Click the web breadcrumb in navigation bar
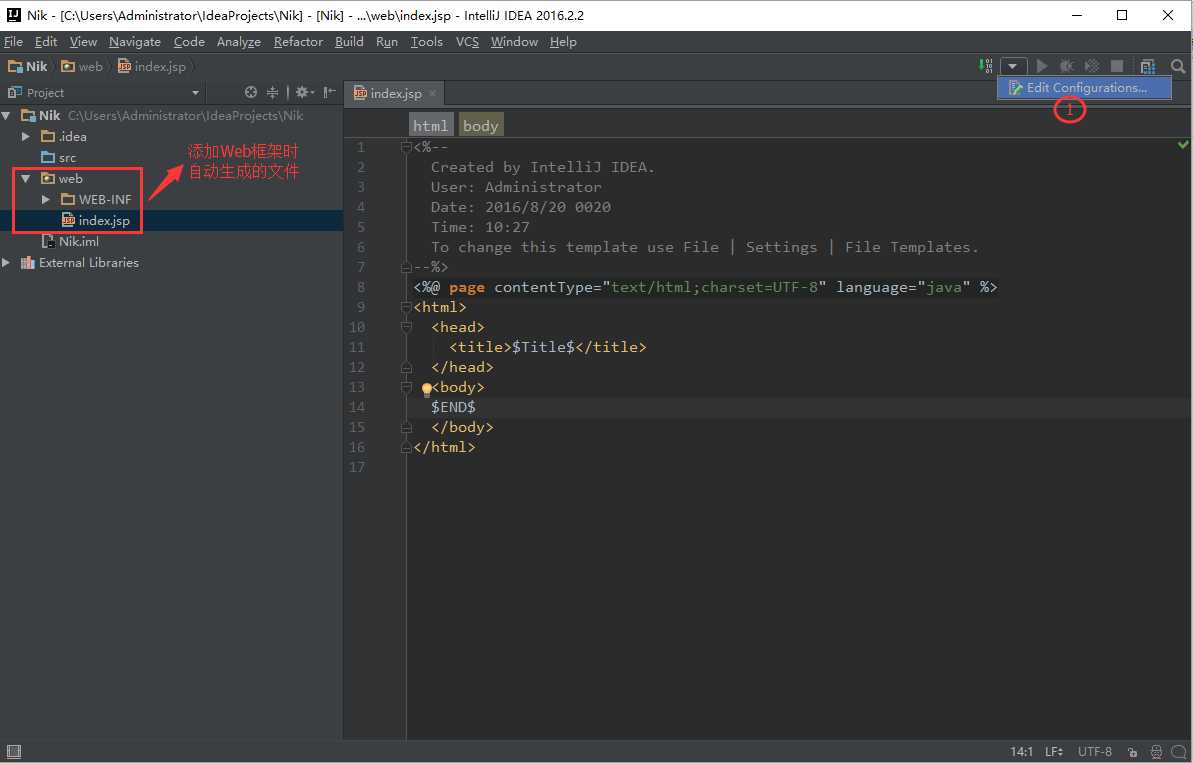Screen dimensions: 1193x763 pyautogui.click(x=82, y=66)
